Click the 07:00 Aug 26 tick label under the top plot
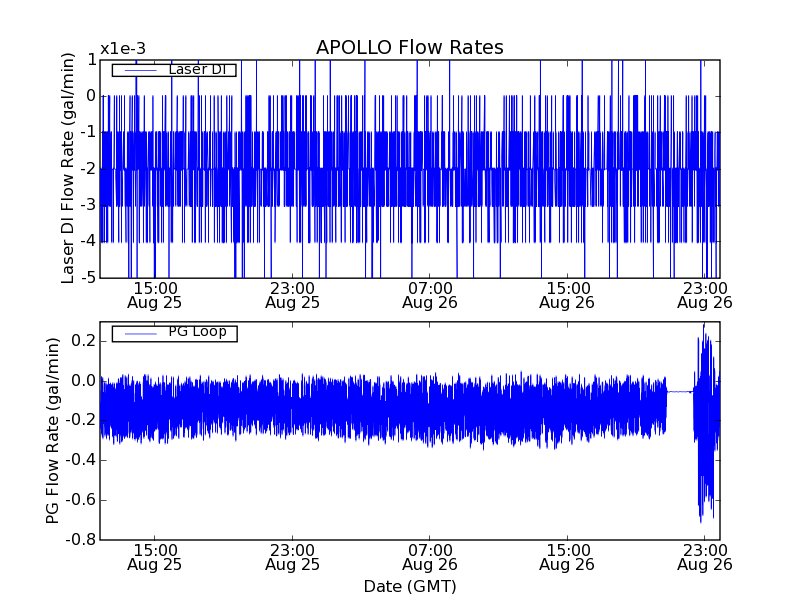The height and width of the screenshot is (600, 800). [x=430, y=294]
